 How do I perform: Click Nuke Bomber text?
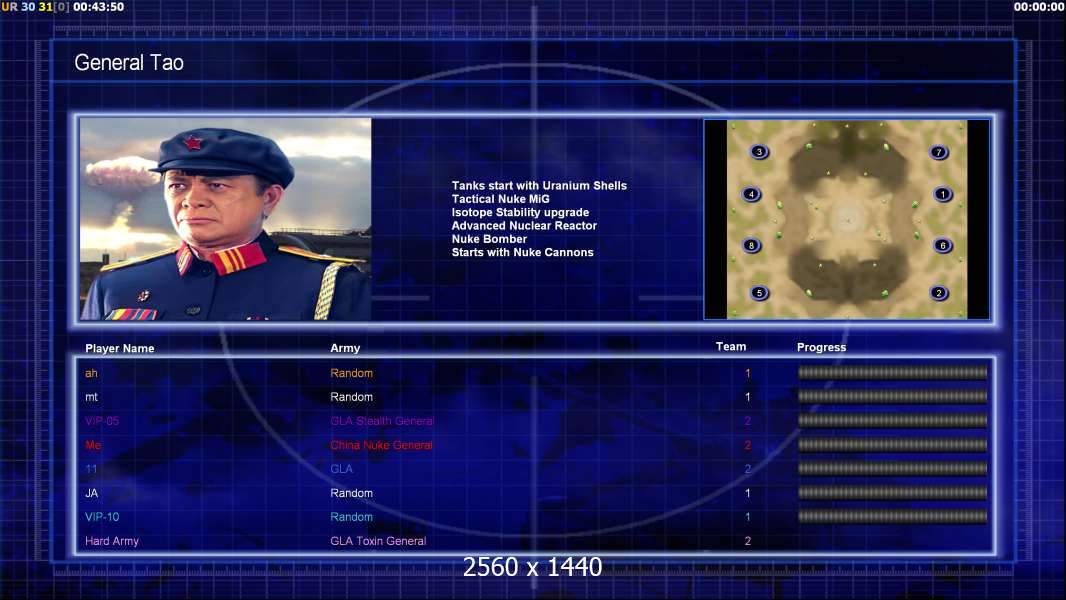coord(489,239)
